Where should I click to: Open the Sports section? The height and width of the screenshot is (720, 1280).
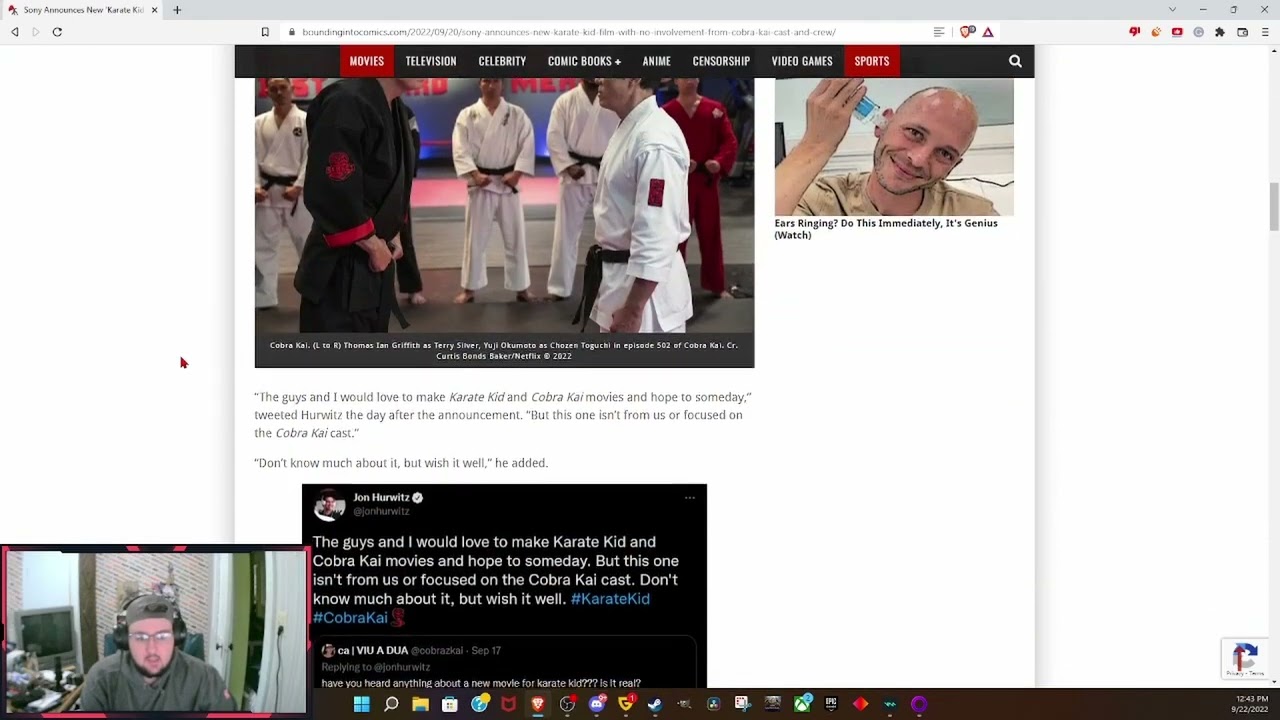(872, 61)
